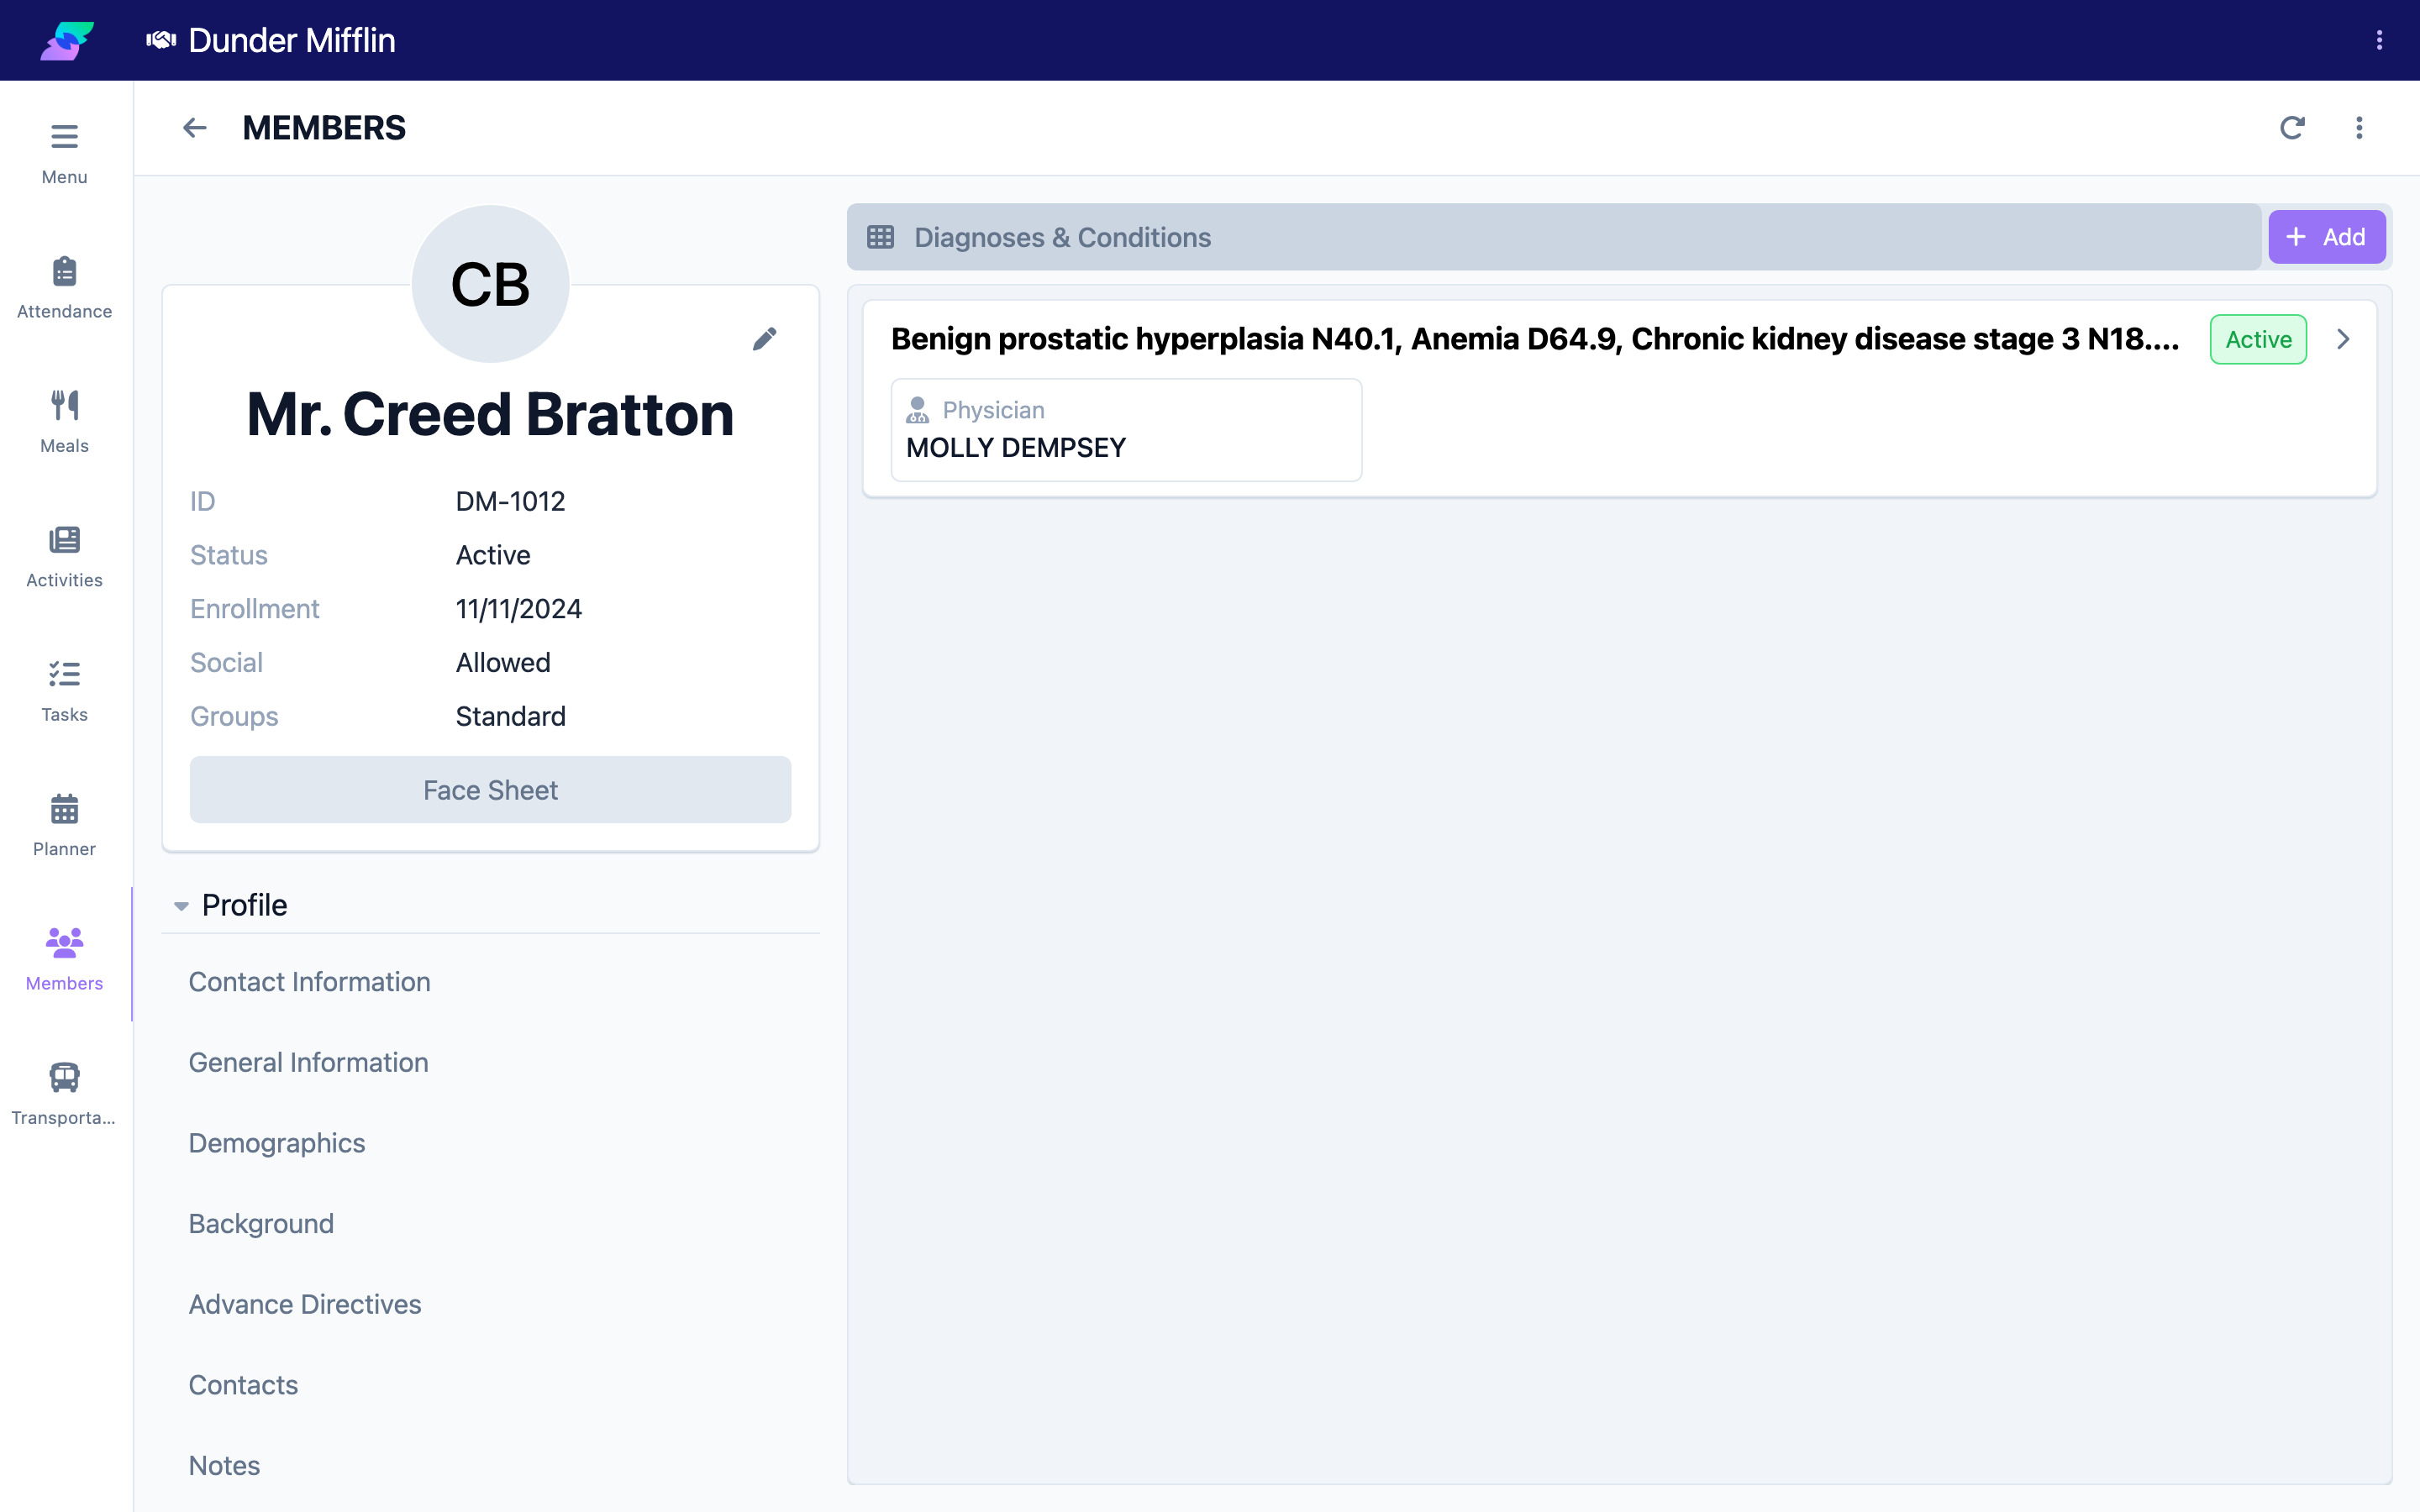Click the app logo in top bar
This screenshot has height=1512, width=2420.
point(67,40)
